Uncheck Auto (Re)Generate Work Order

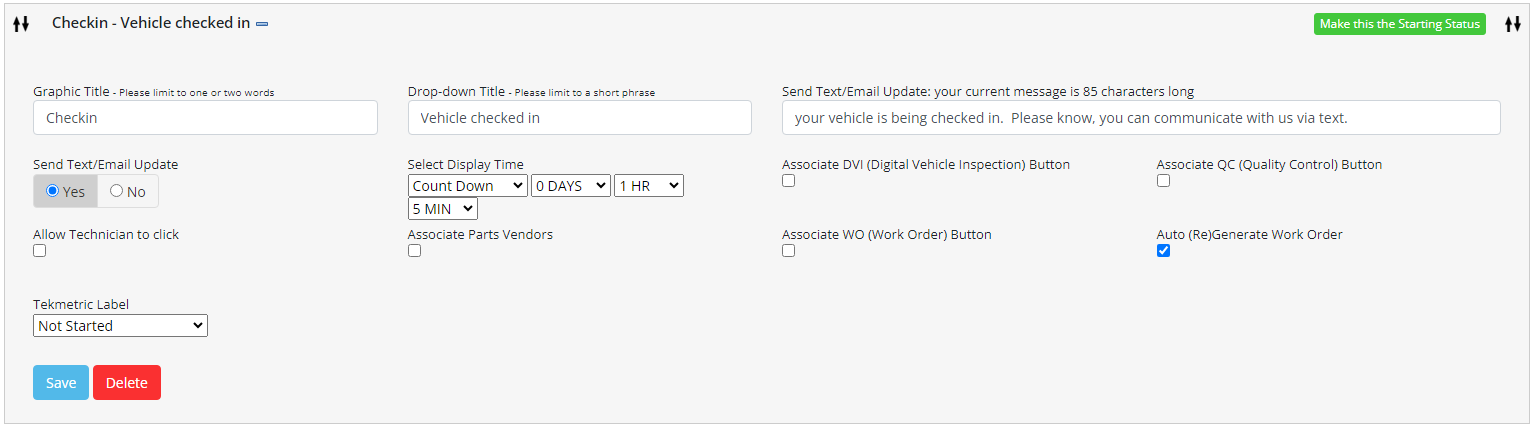click(x=1163, y=251)
